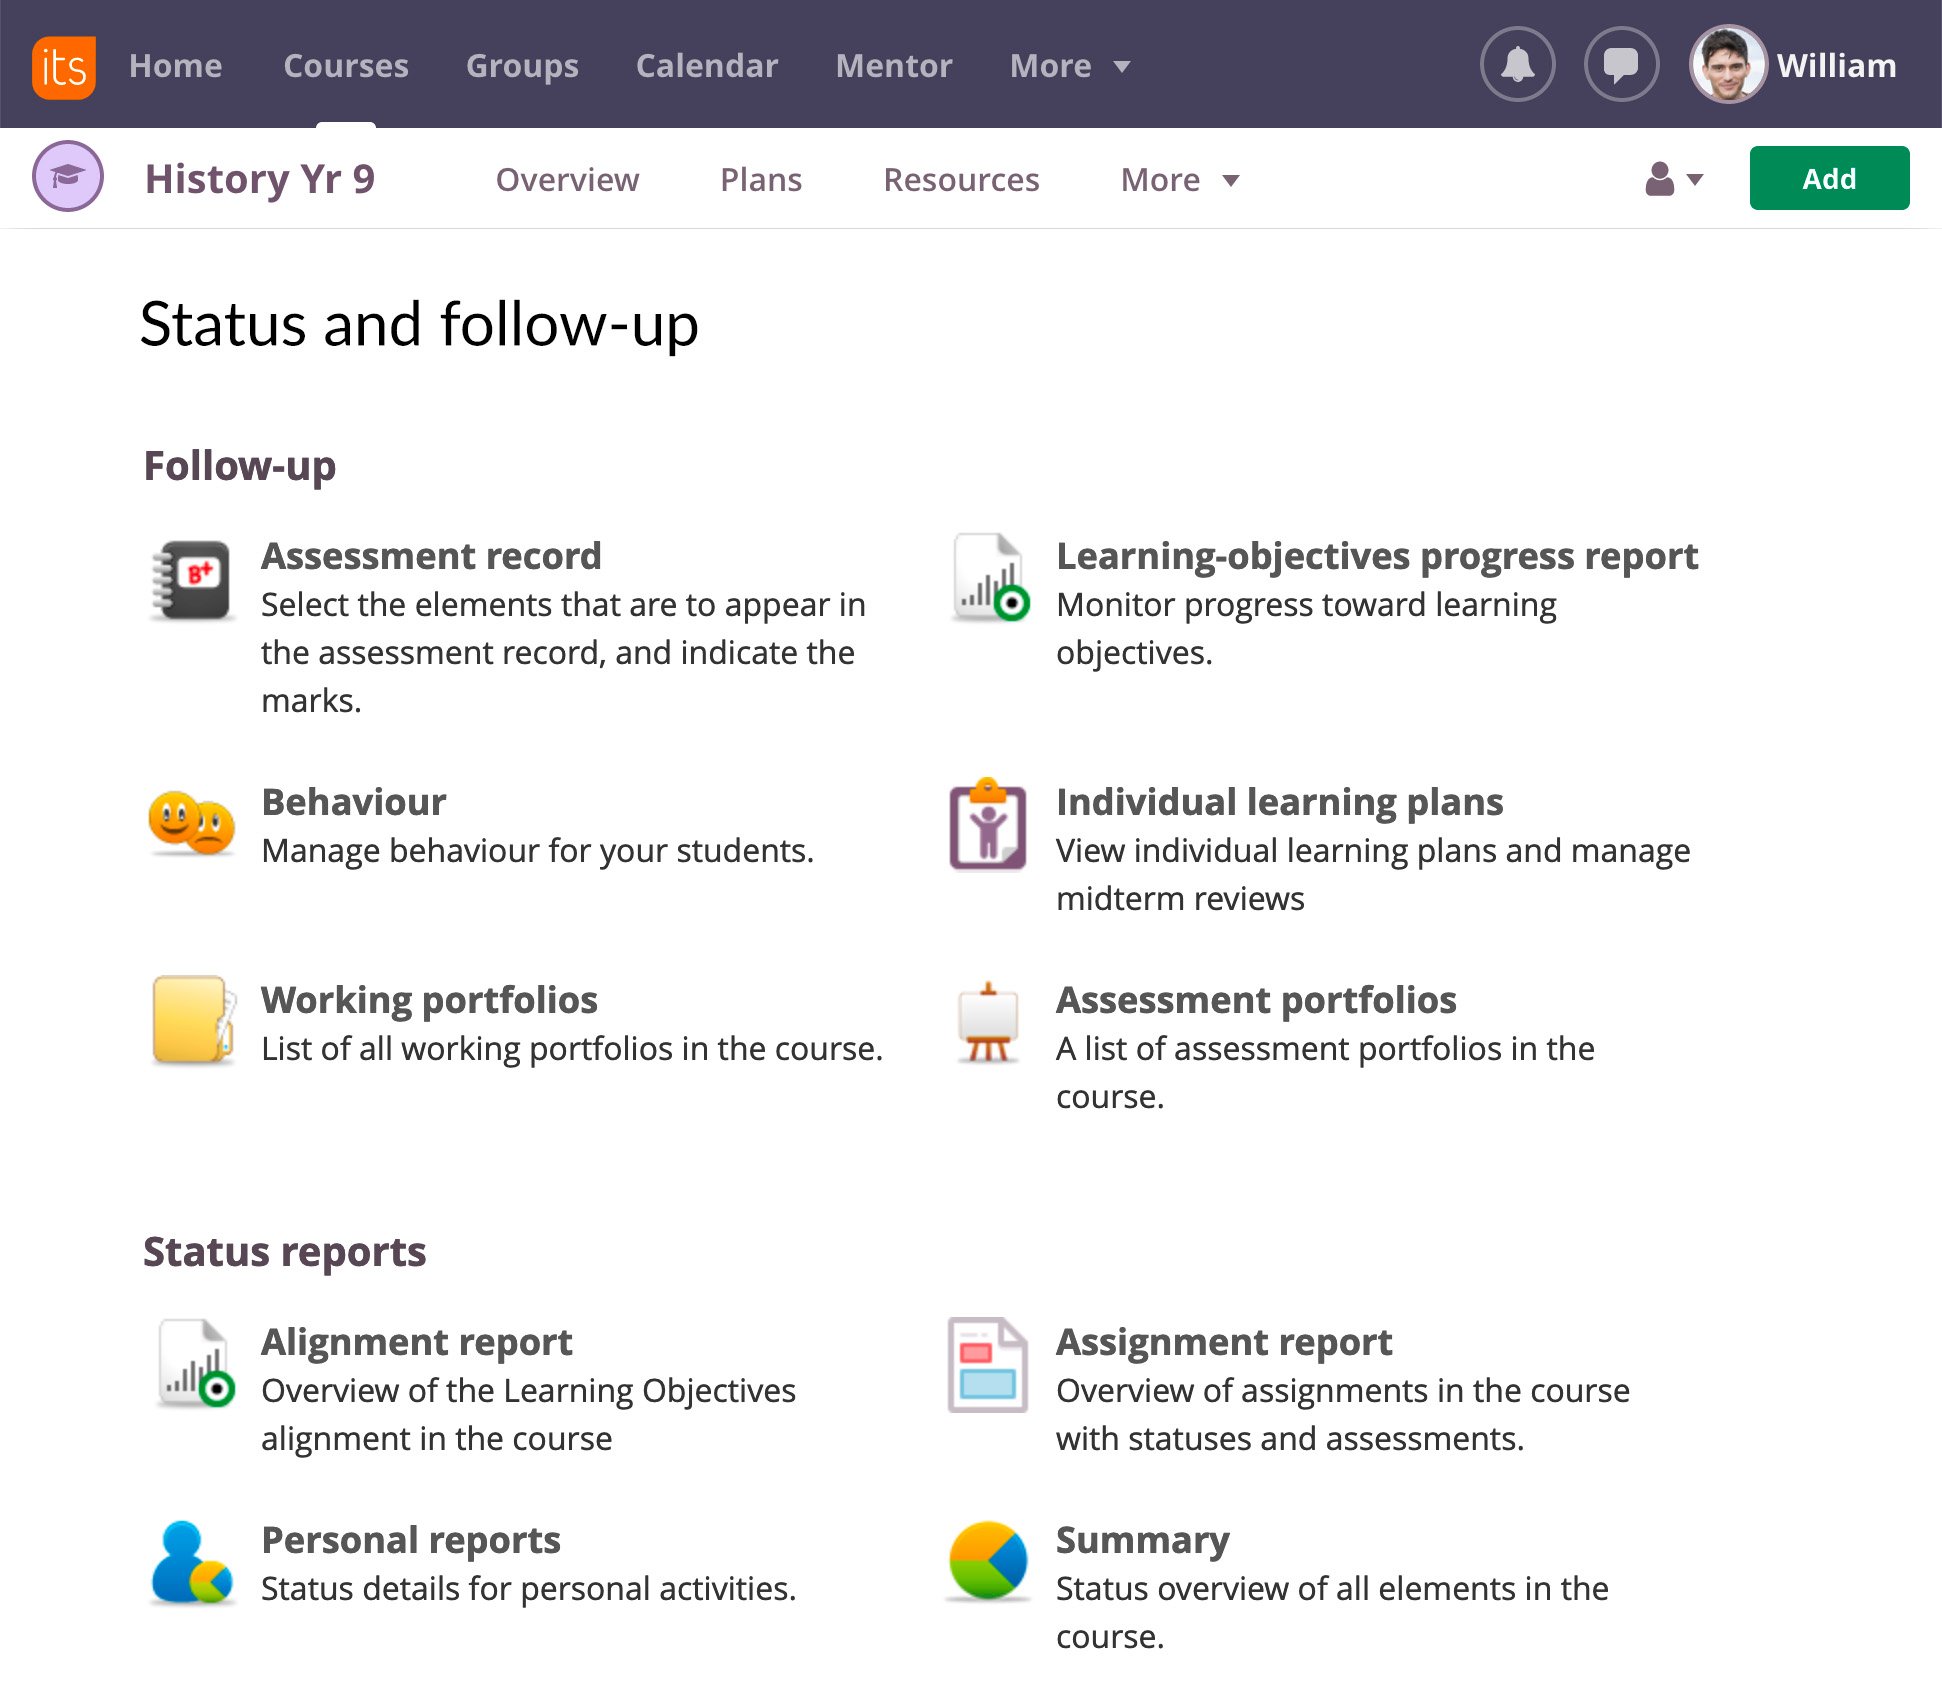Open the Individual learning plans icon

point(987,826)
